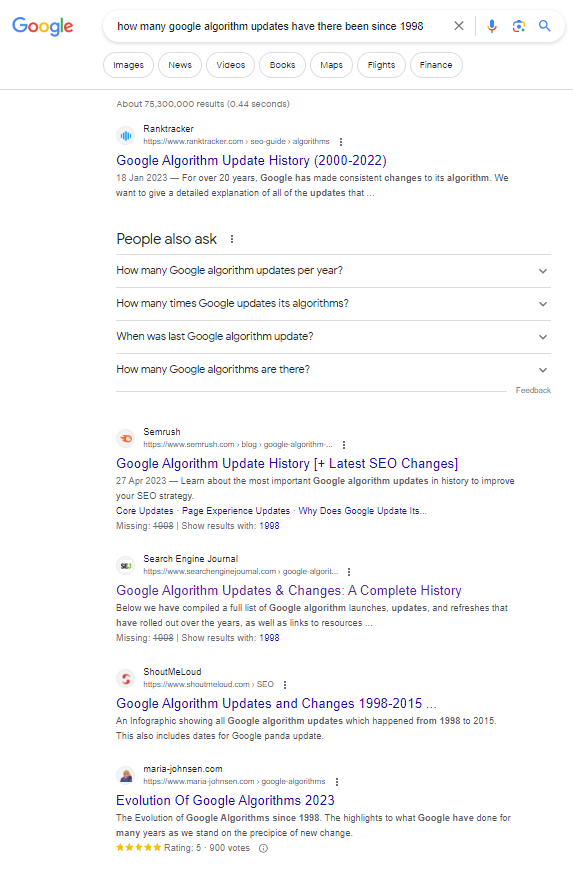
Task: Open 'Google Algorithm Update History (2000-2022)' result
Action: click(252, 160)
